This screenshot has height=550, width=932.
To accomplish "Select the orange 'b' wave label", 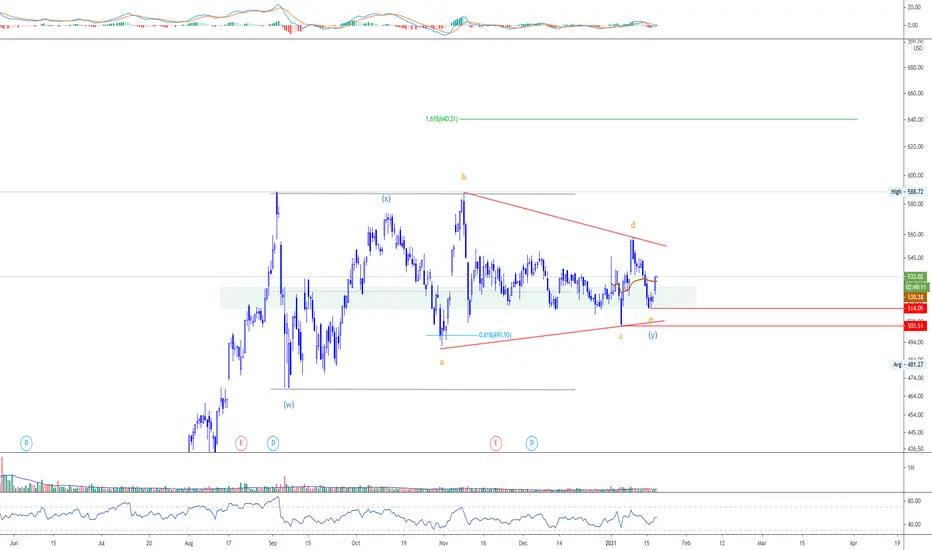I will click(464, 177).
